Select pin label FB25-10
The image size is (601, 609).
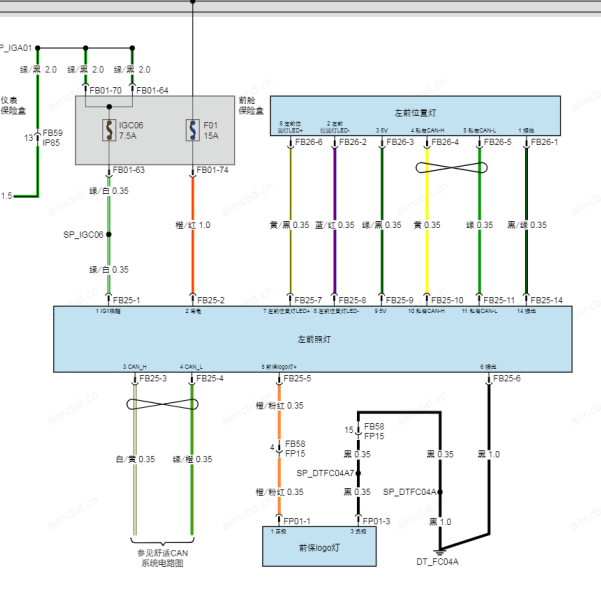click(x=447, y=300)
